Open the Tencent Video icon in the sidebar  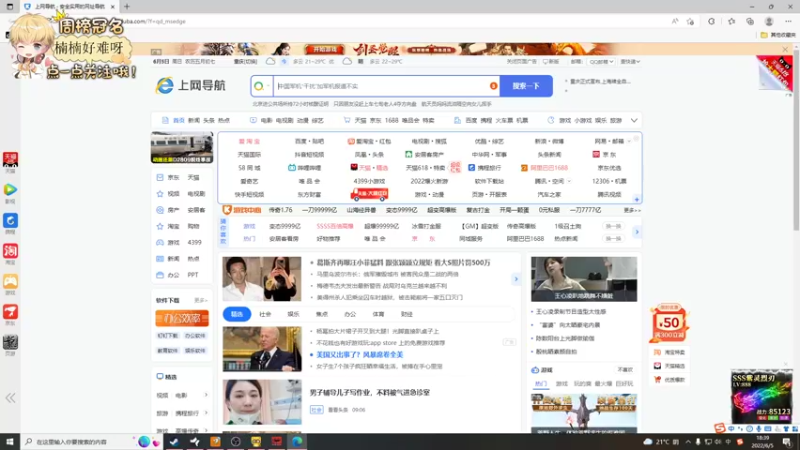coord(10,190)
